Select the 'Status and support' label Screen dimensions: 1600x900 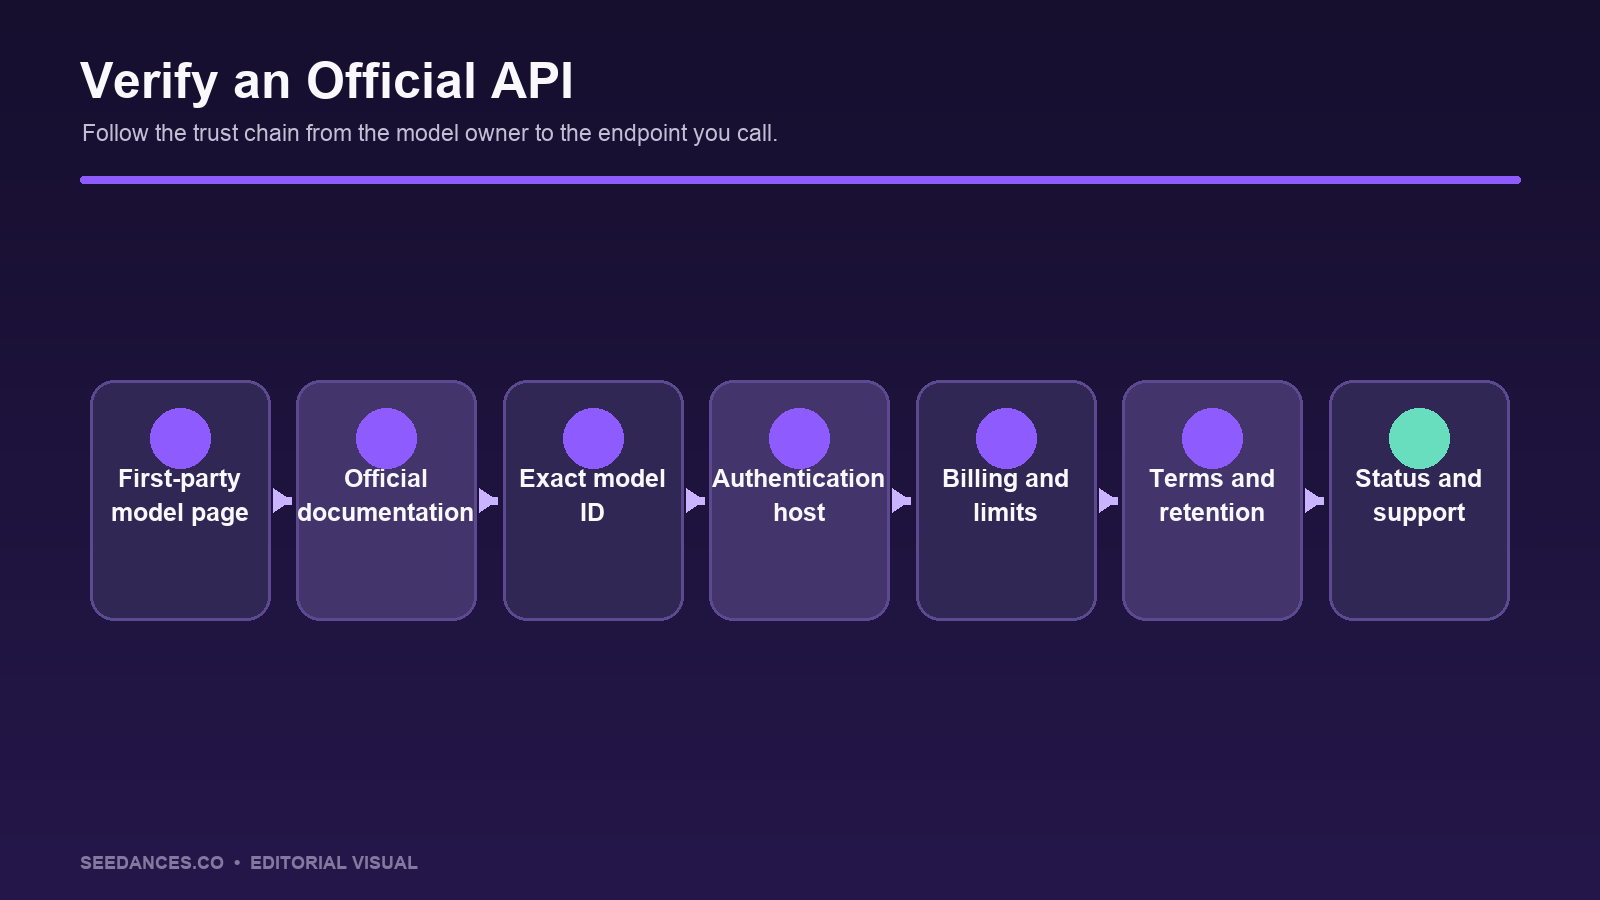pyautogui.click(x=1419, y=496)
